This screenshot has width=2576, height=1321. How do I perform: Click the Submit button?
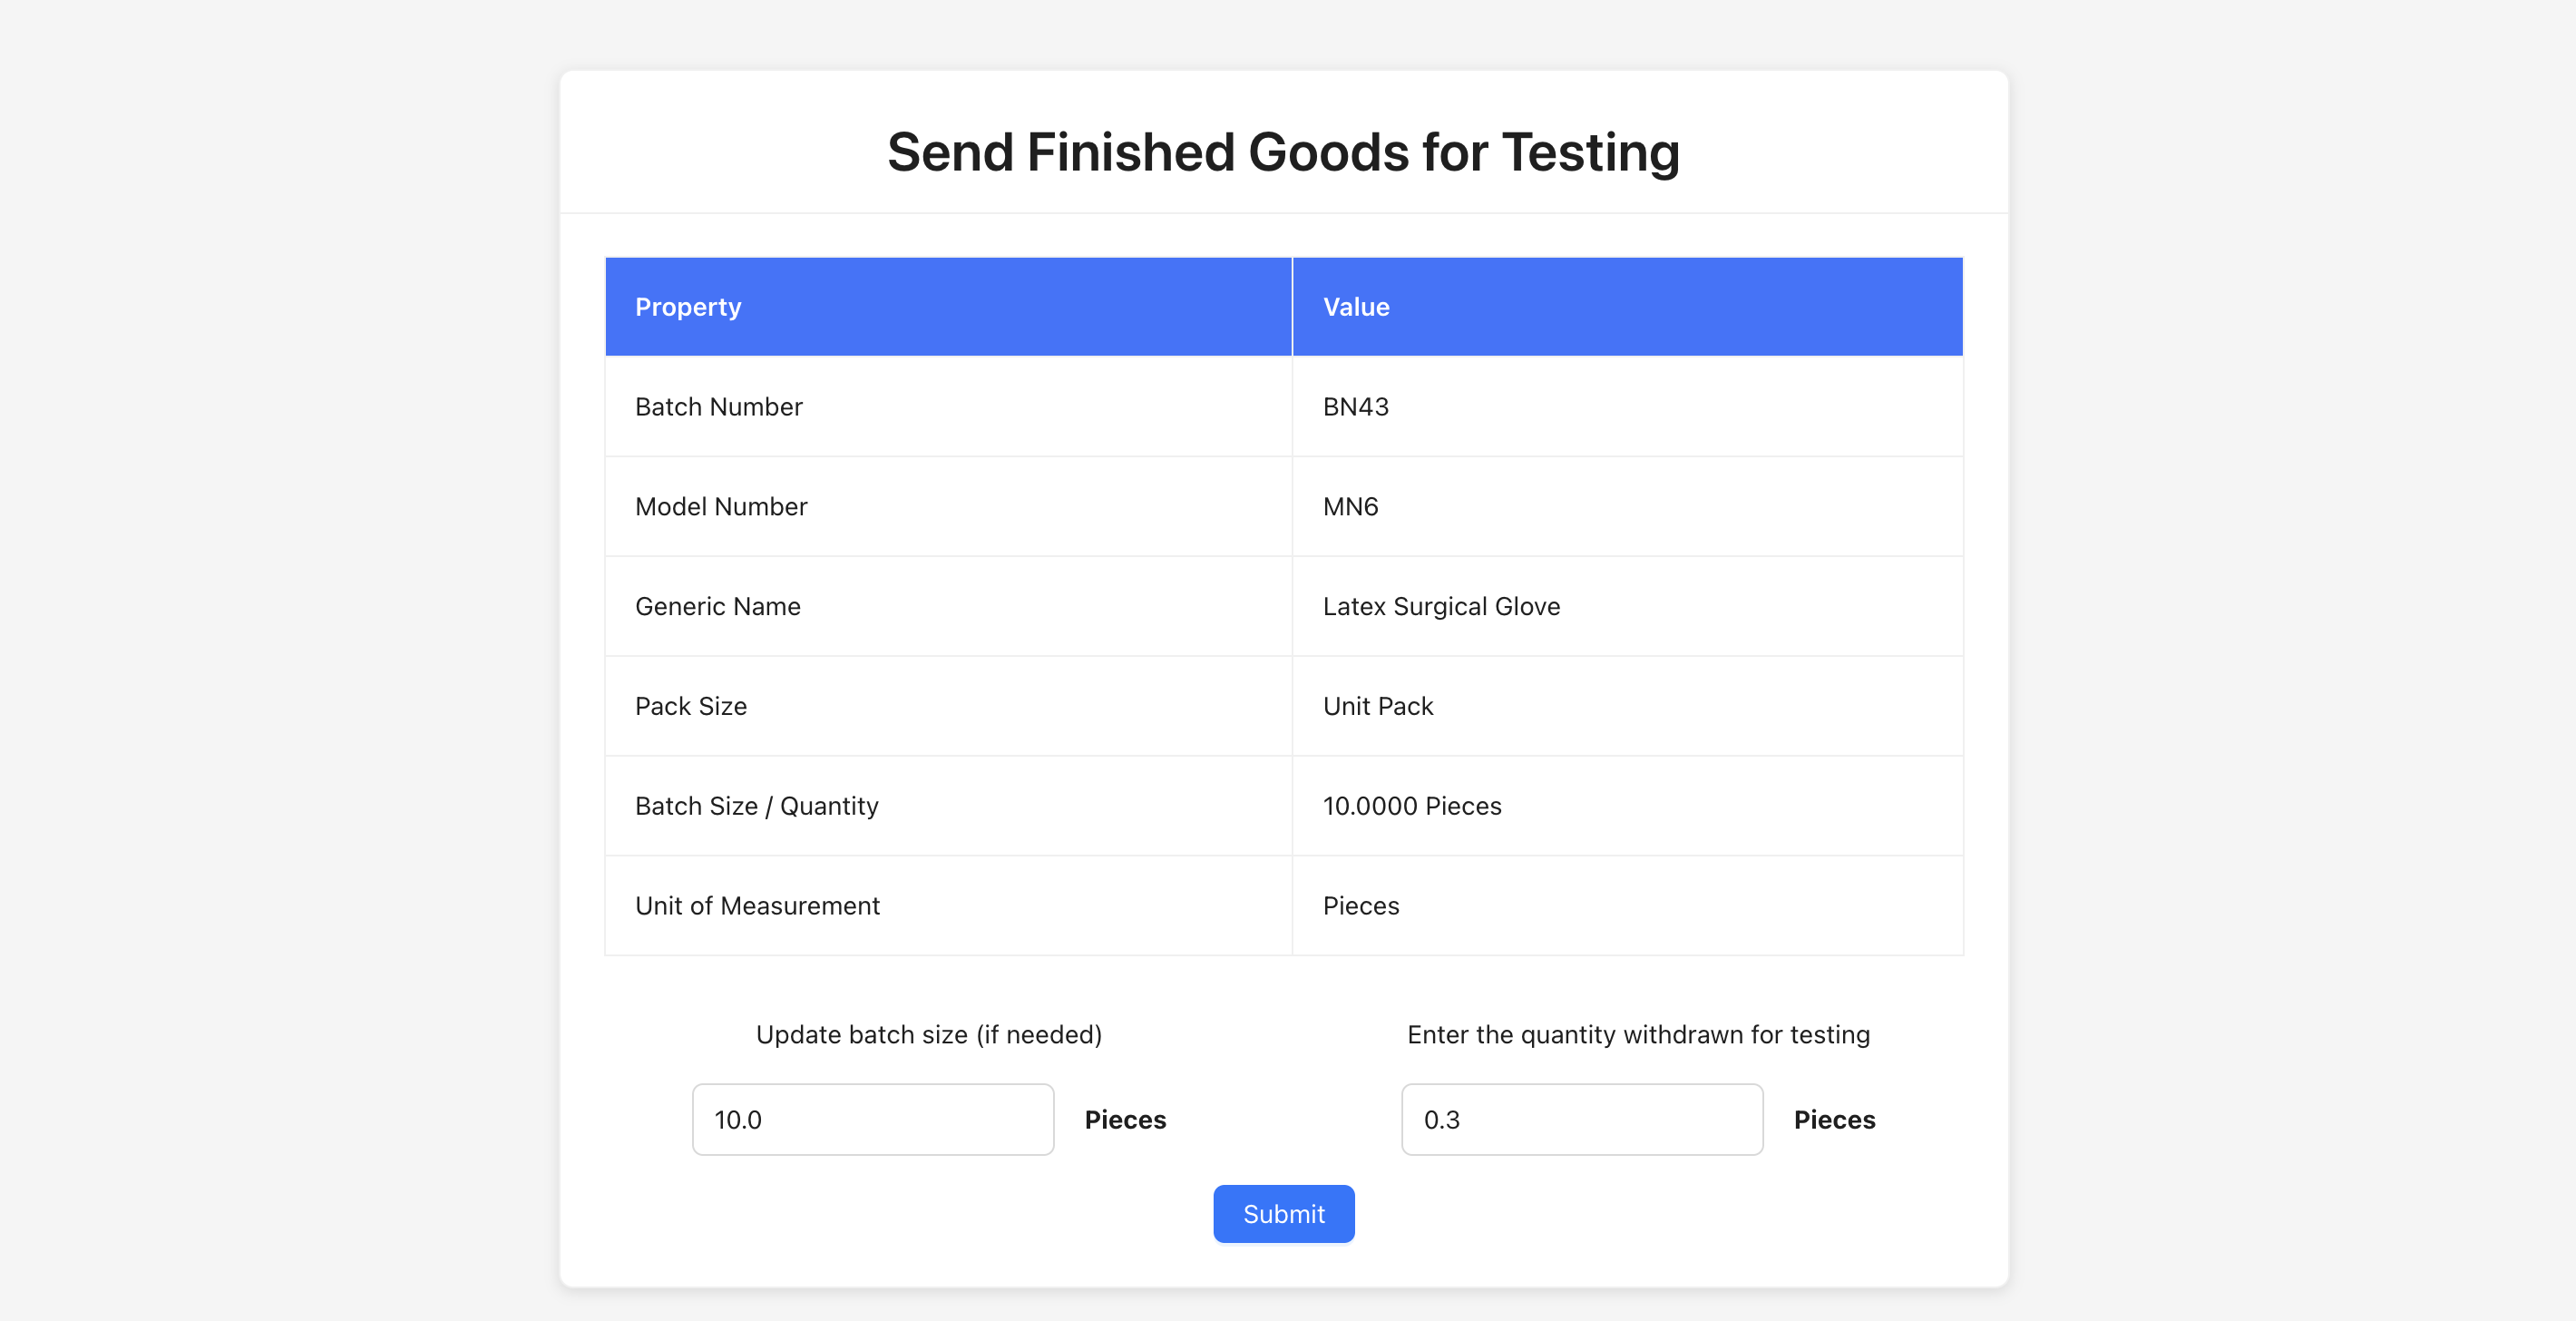(1284, 1213)
